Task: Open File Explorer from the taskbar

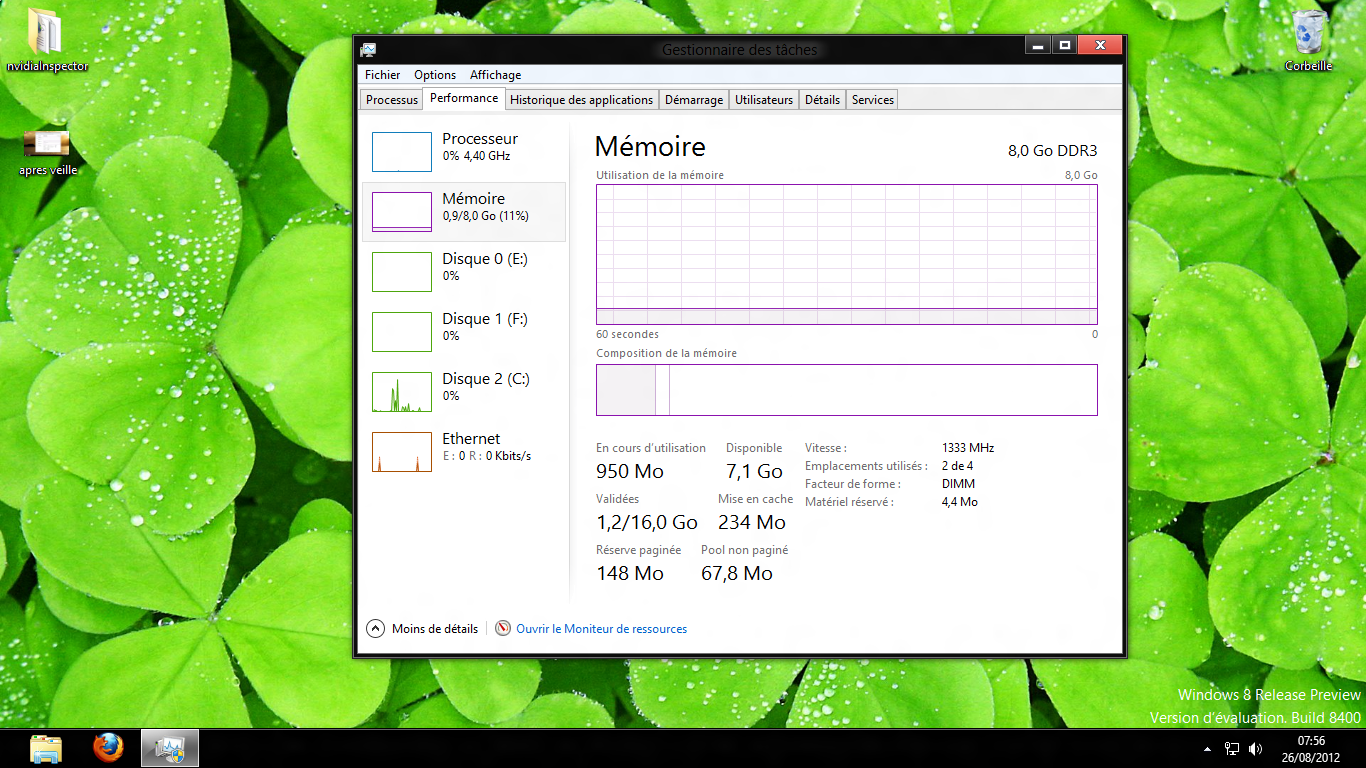Action: (x=46, y=748)
